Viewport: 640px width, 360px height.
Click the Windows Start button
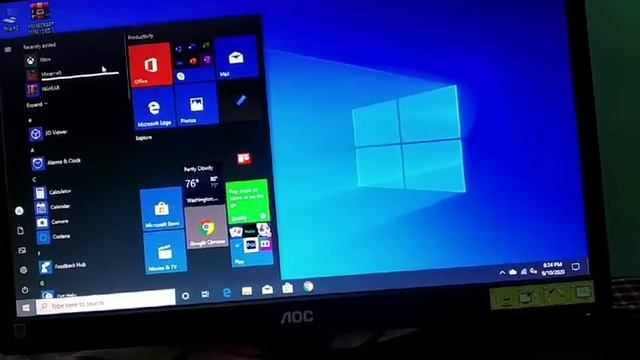[26, 307]
